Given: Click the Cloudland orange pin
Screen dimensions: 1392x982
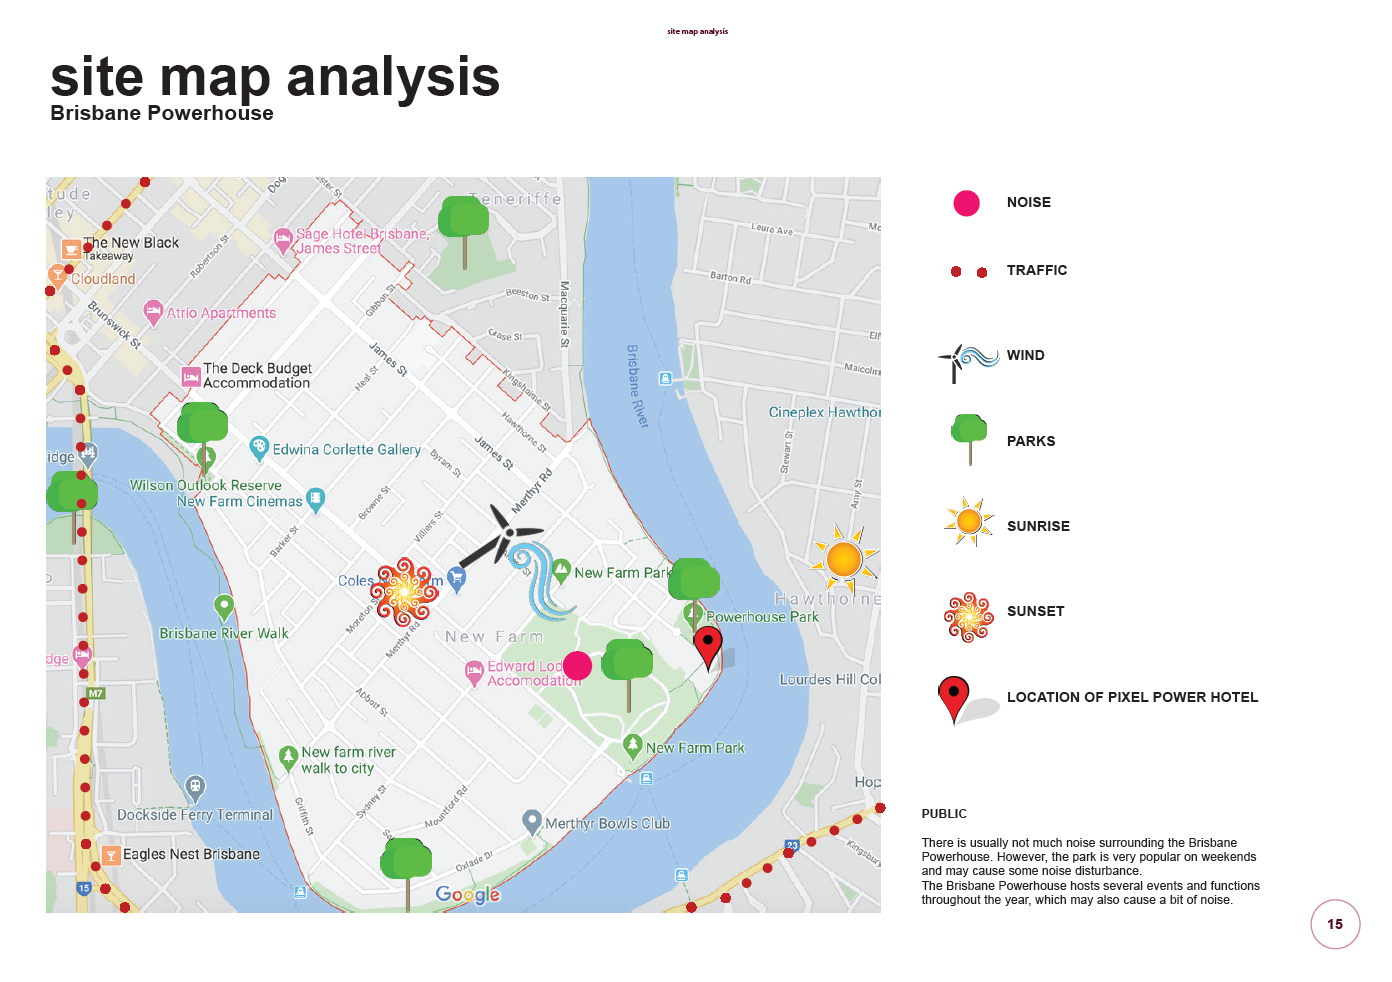Looking at the screenshot, I should point(58,277).
